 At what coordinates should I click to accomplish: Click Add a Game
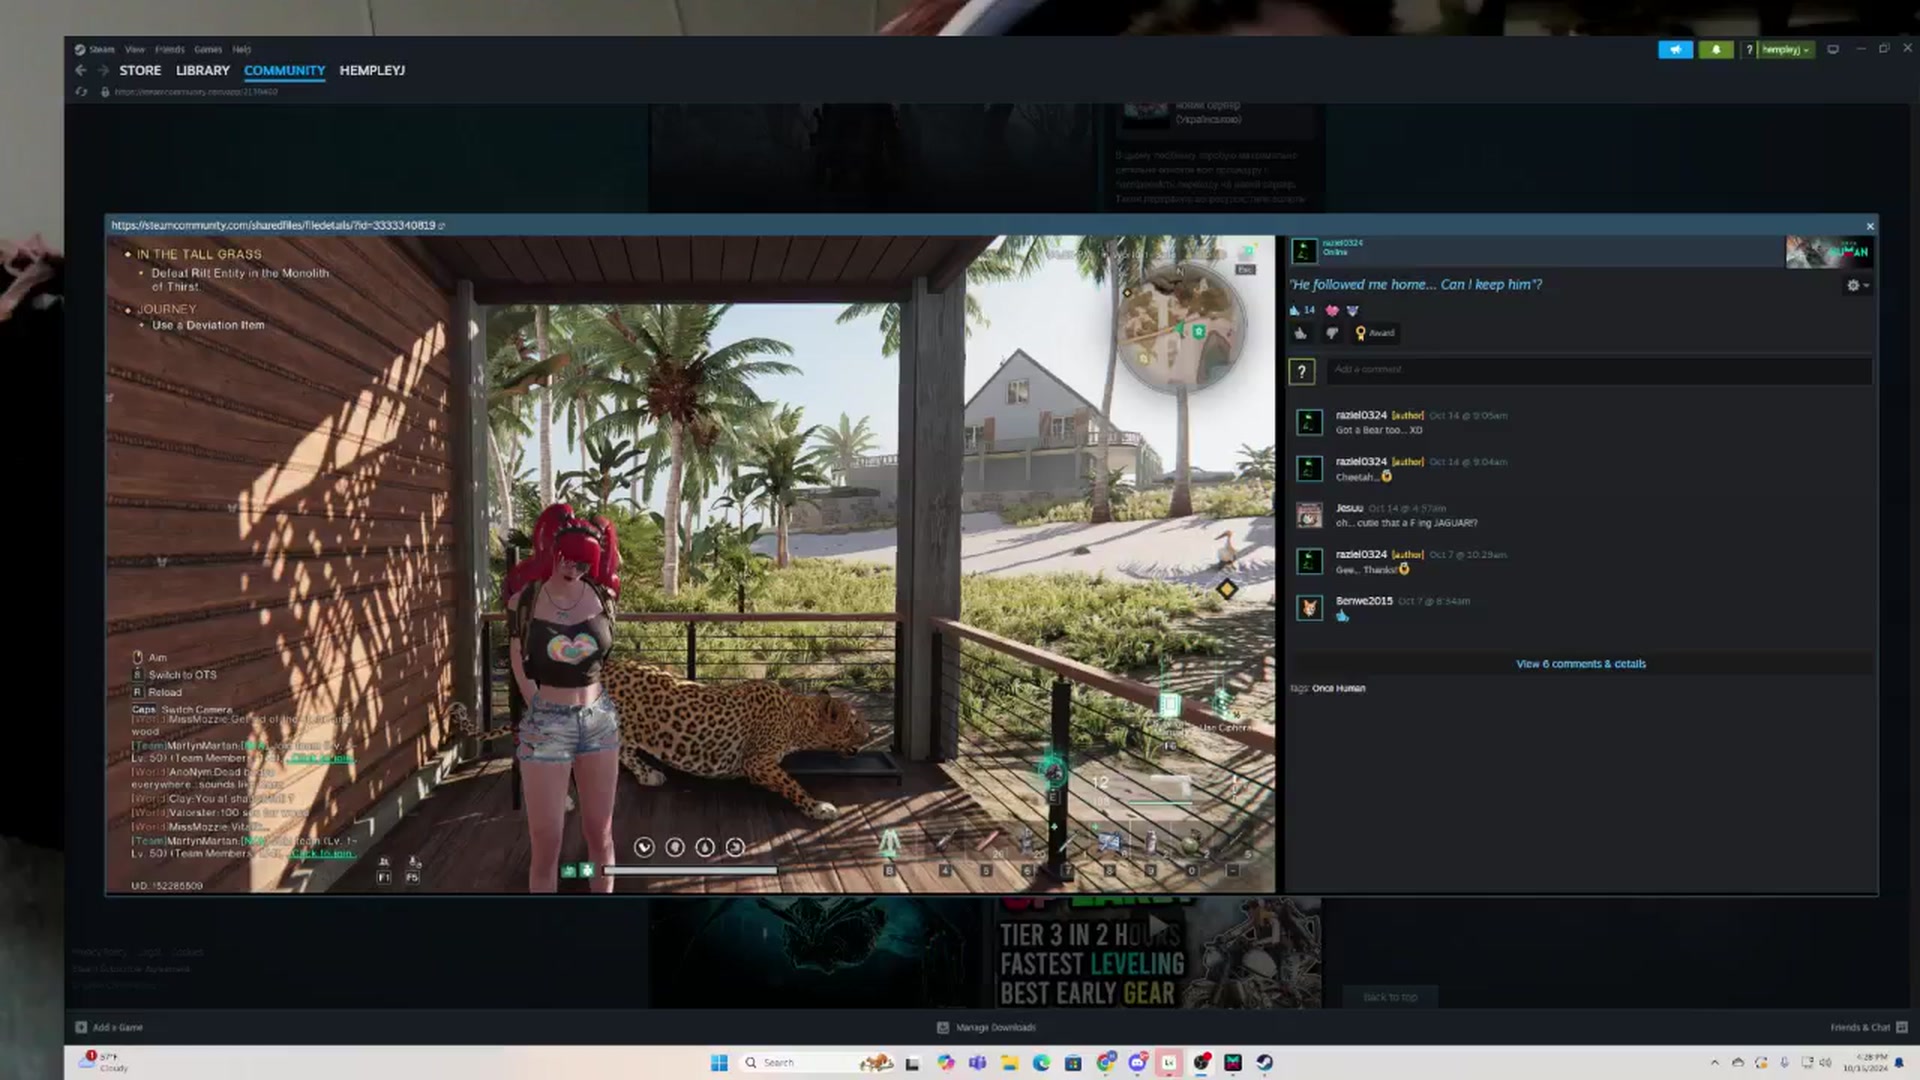[110, 1027]
